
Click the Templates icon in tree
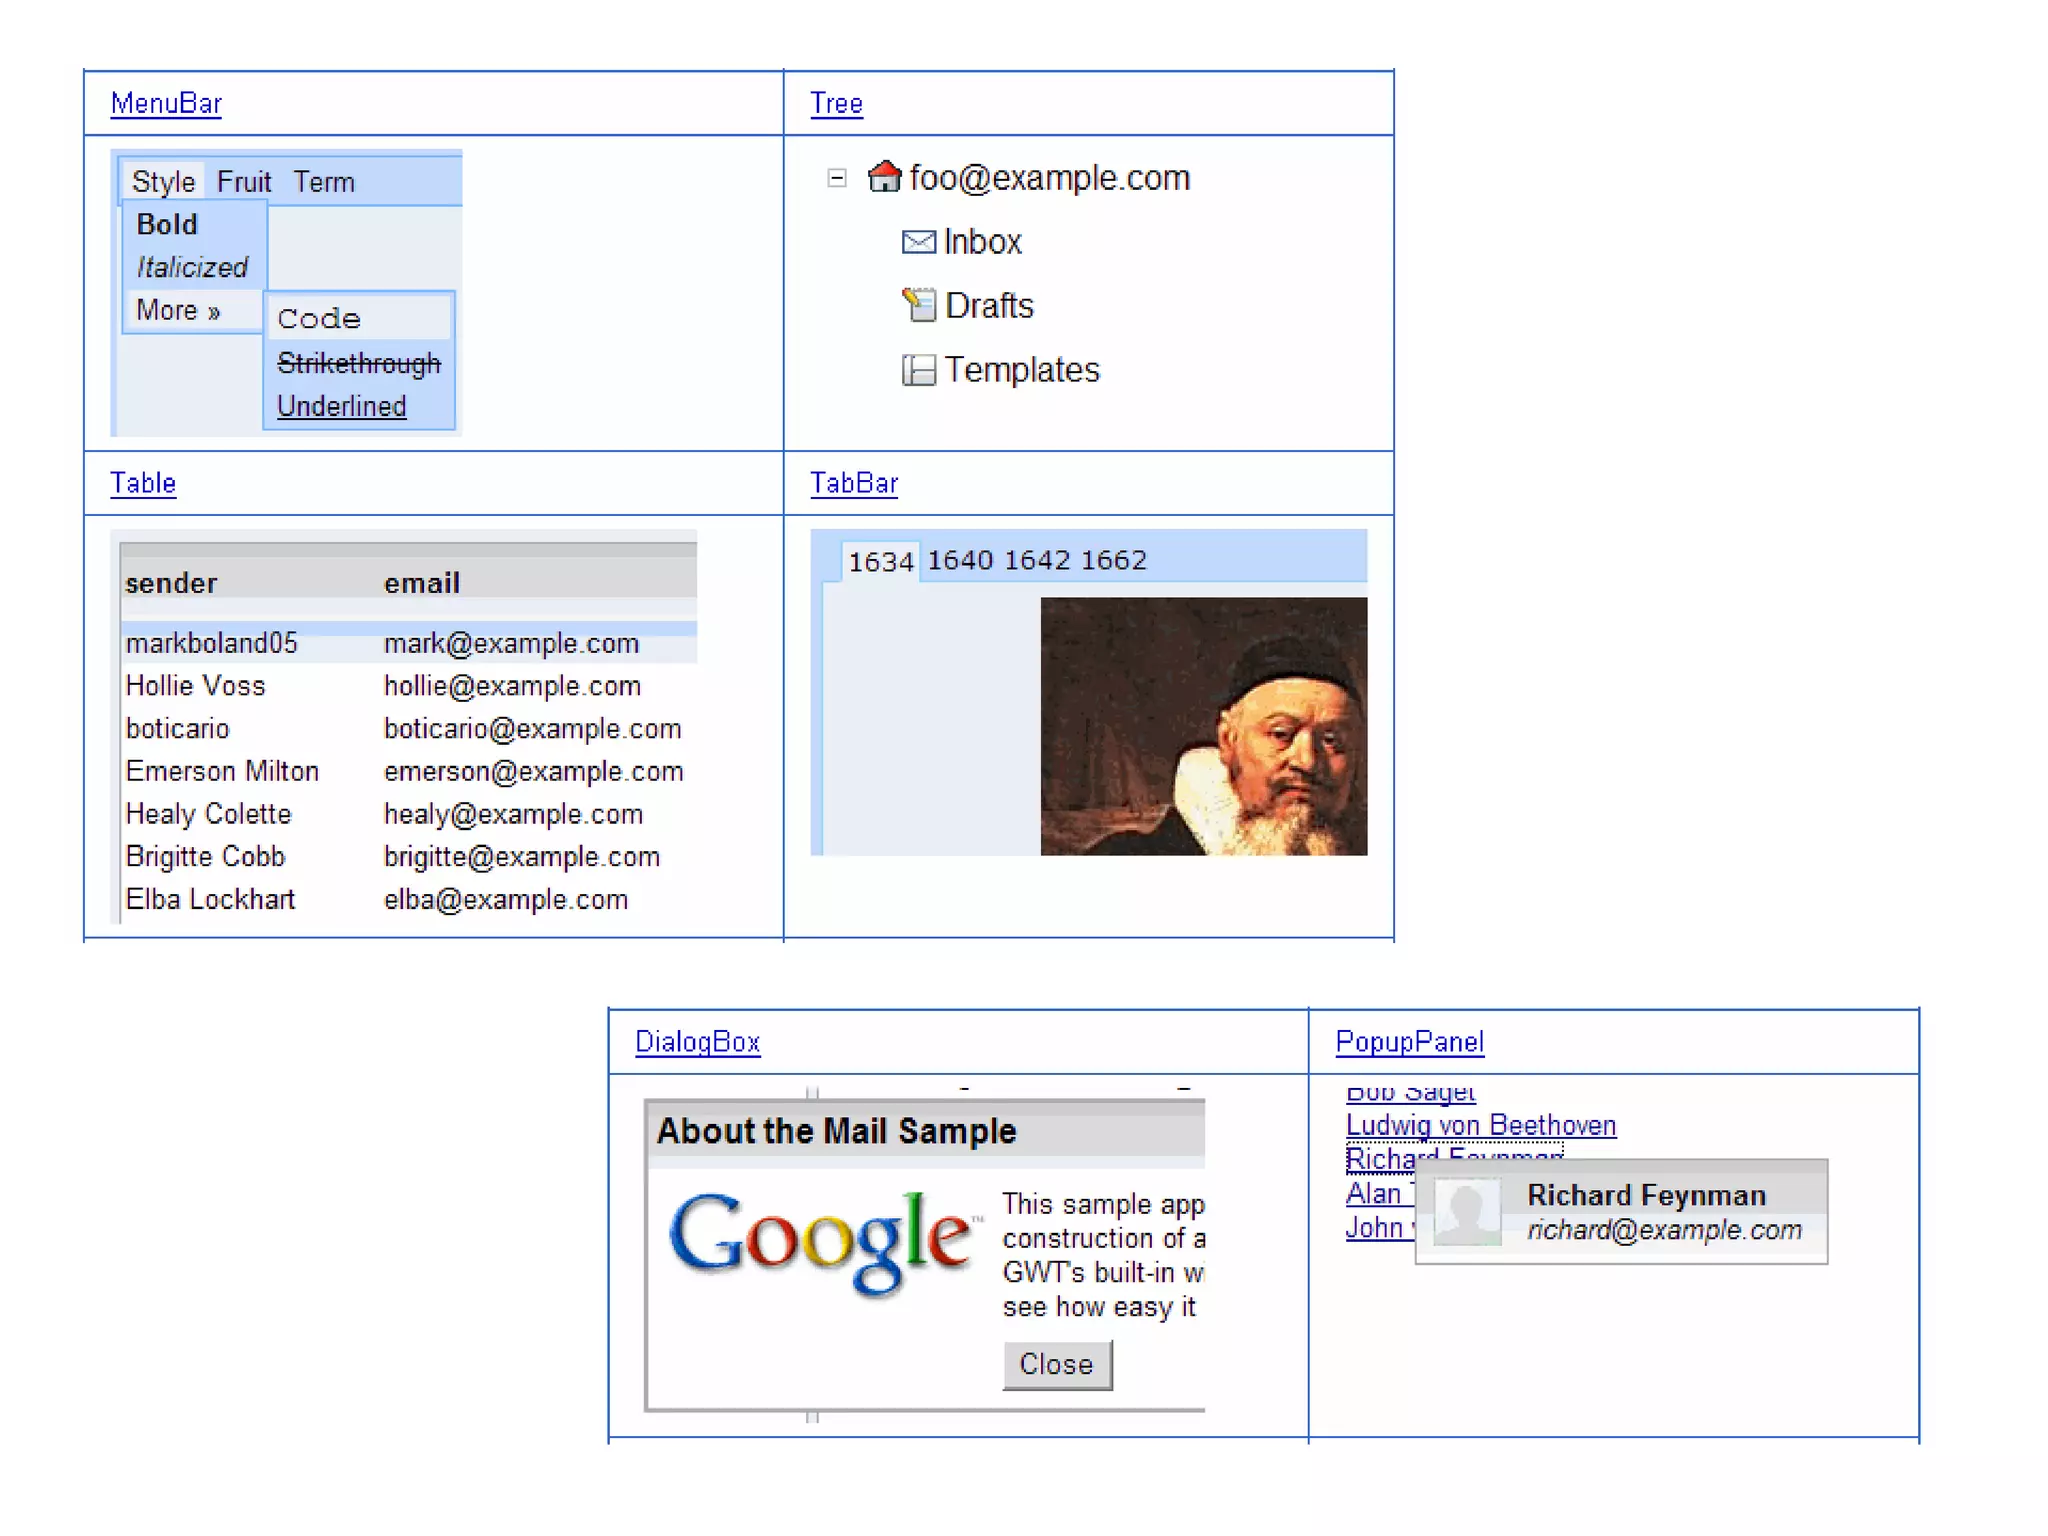pyautogui.click(x=918, y=370)
